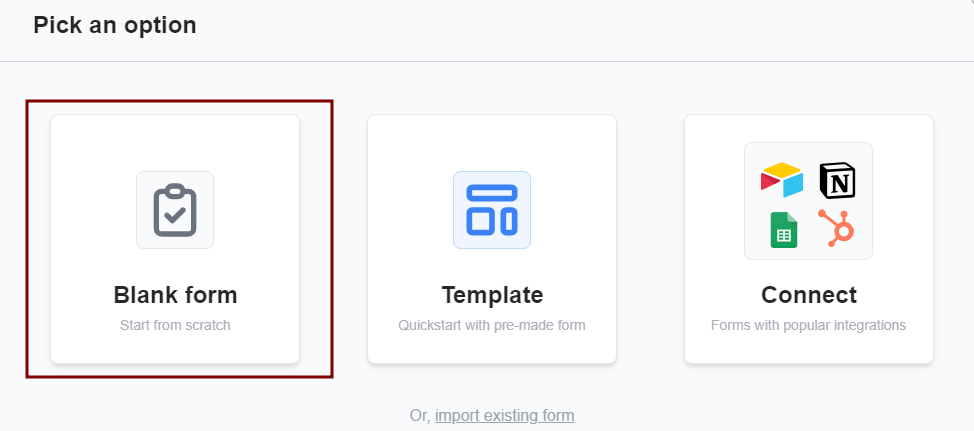Click the blue template layout icon
This screenshot has height=431, width=974.
tap(492, 210)
